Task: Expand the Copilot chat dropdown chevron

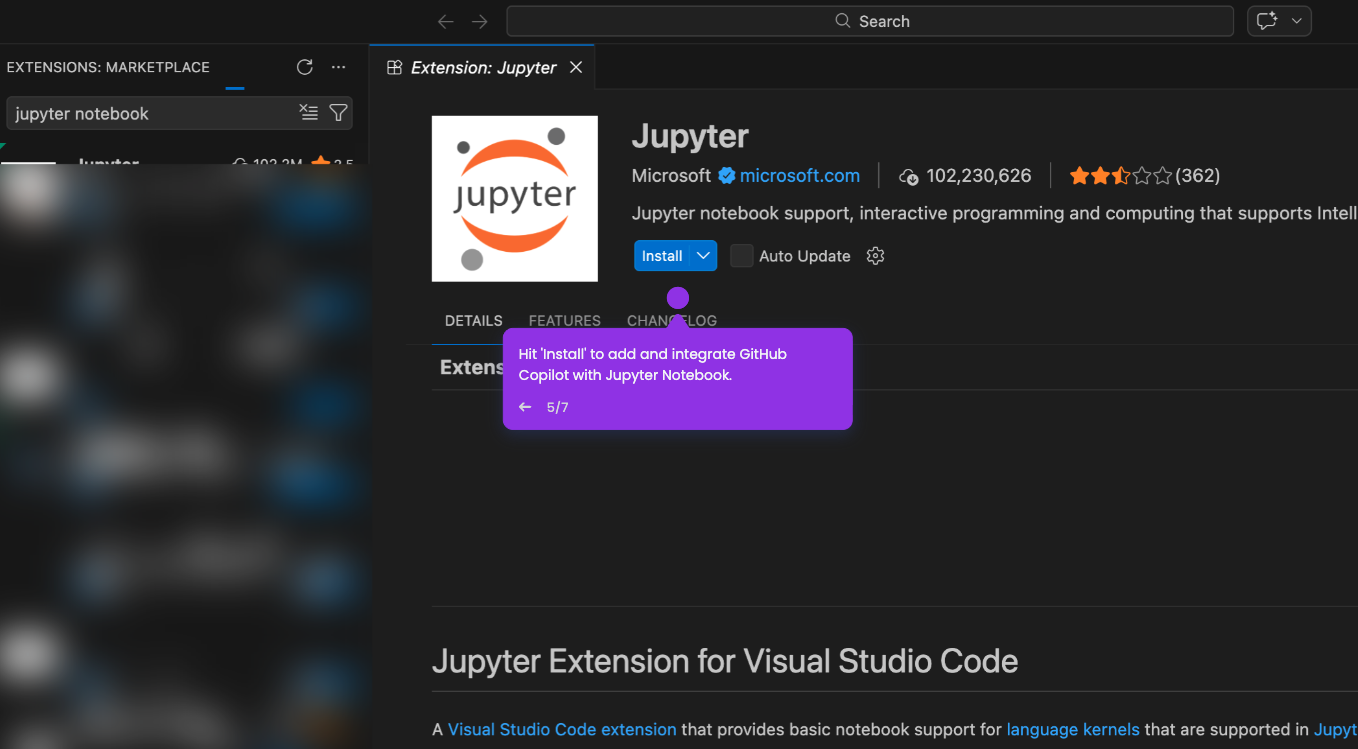Action: tap(1297, 21)
